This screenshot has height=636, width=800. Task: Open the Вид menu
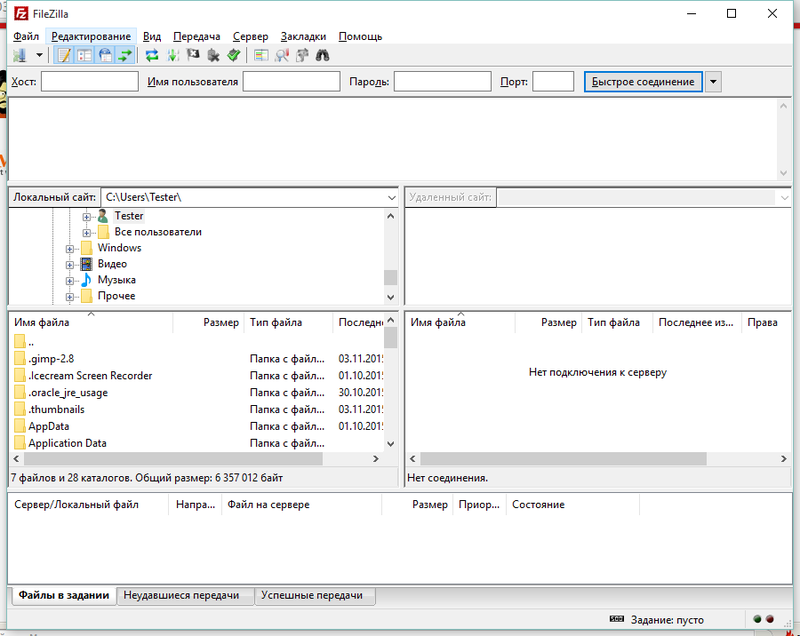coord(152,36)
